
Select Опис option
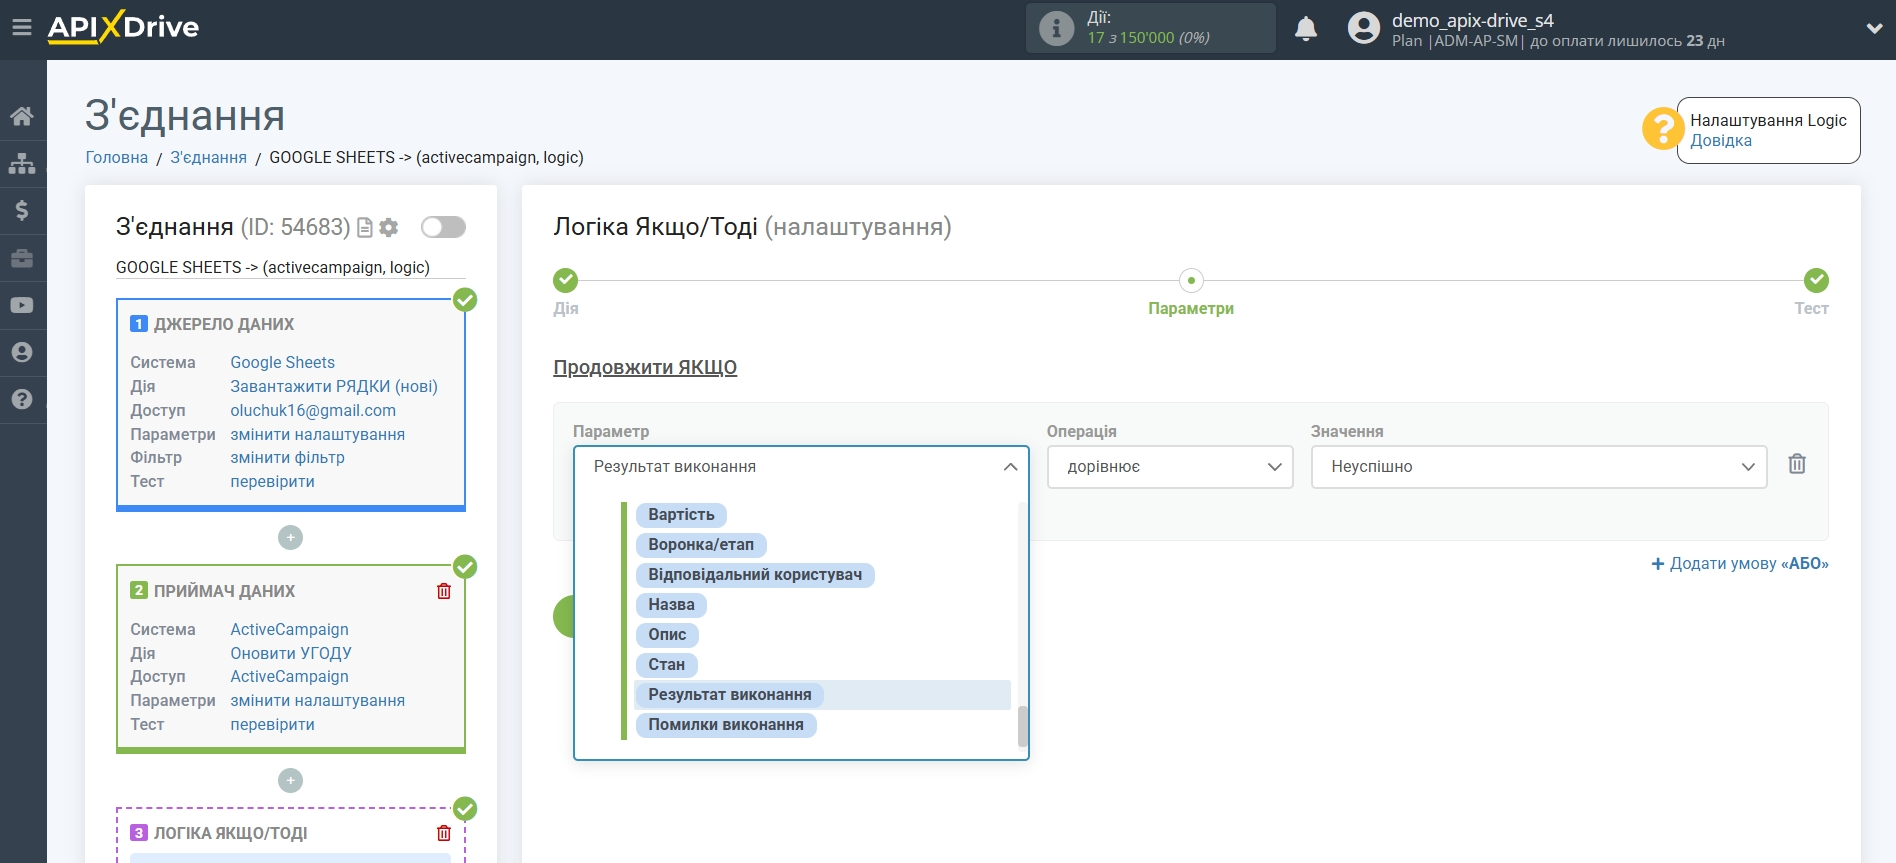[667, 635]
